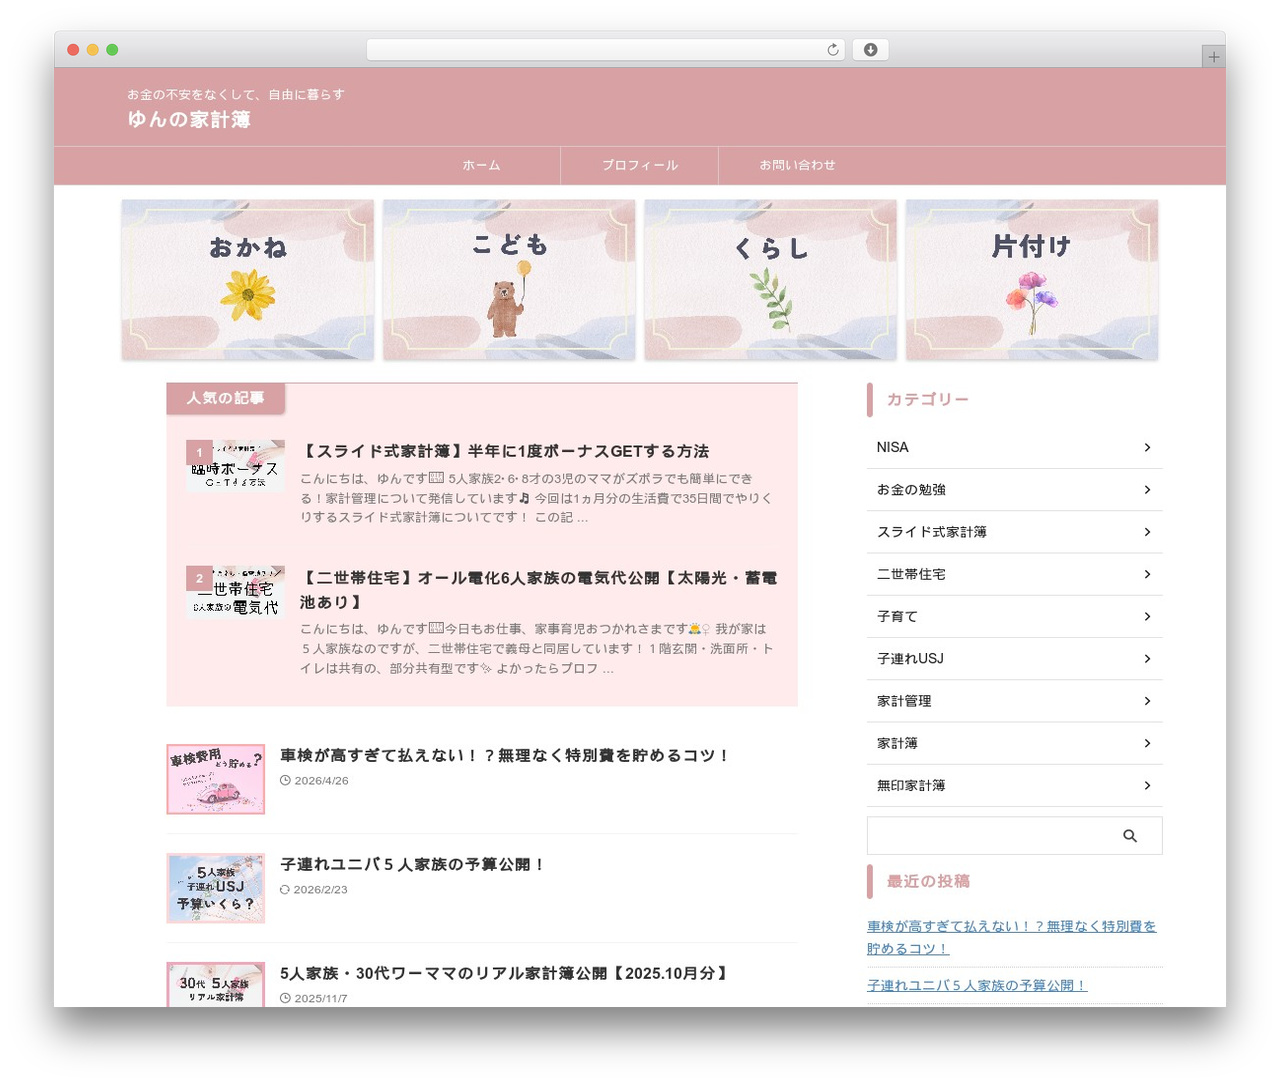Open 子連れUSJ category link
1280x1084 pixels.
click(1014, 659)
